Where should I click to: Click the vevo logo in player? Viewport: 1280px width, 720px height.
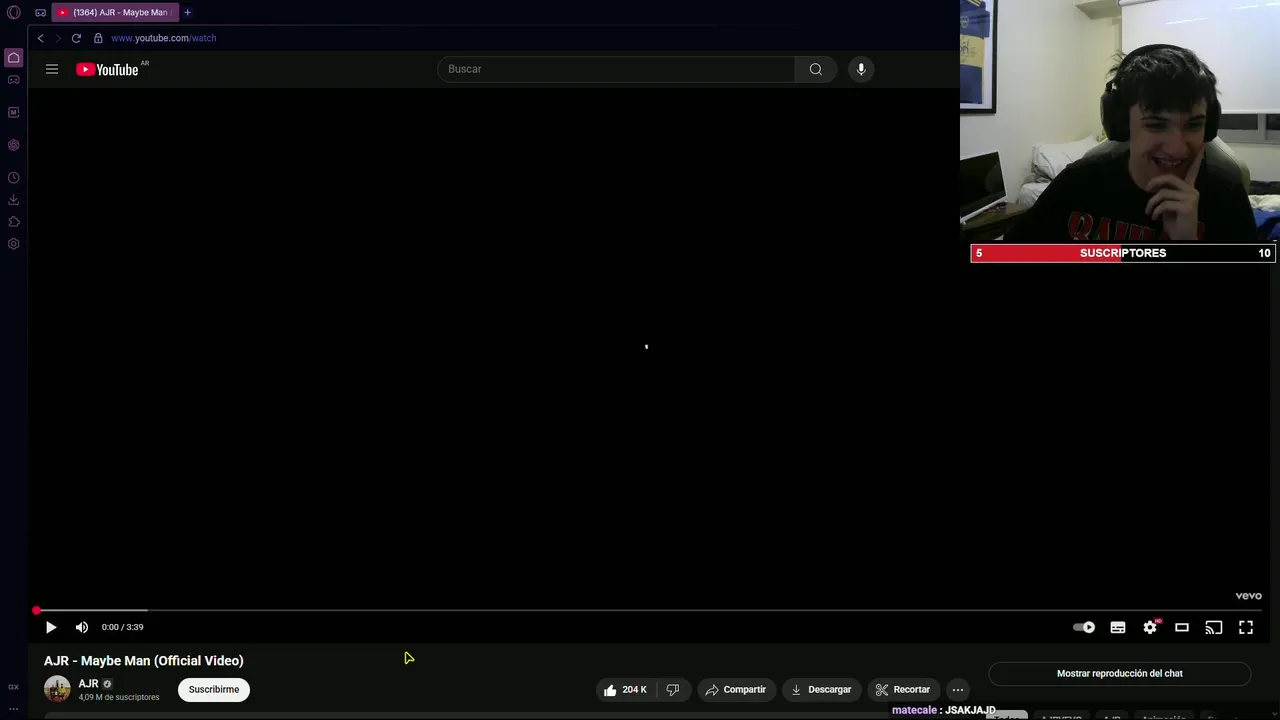click(x=1248, y=596)
